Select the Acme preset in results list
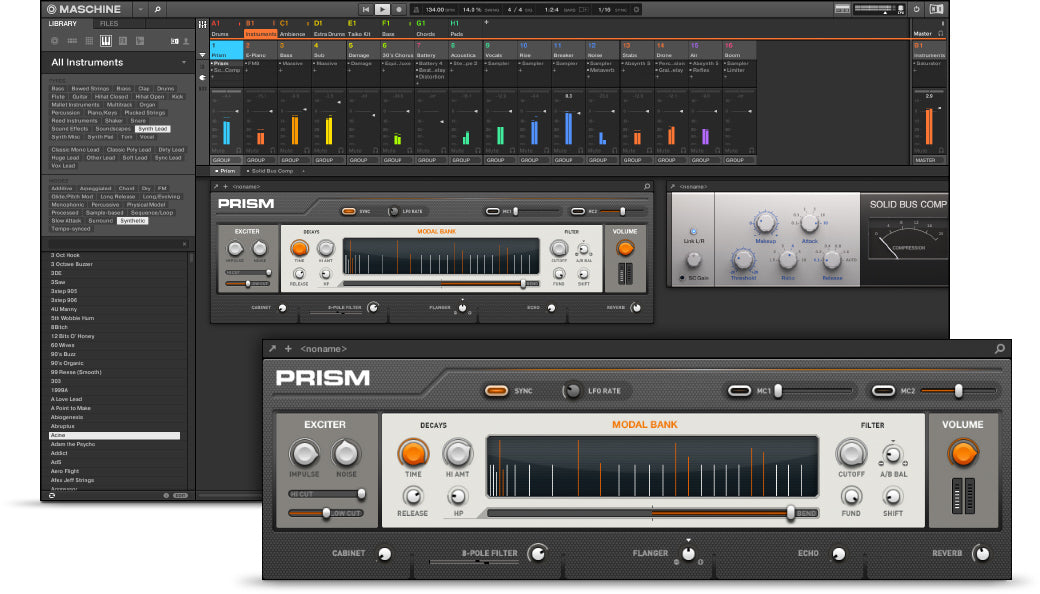This screenshot has height=594, width=1040. 114,436
